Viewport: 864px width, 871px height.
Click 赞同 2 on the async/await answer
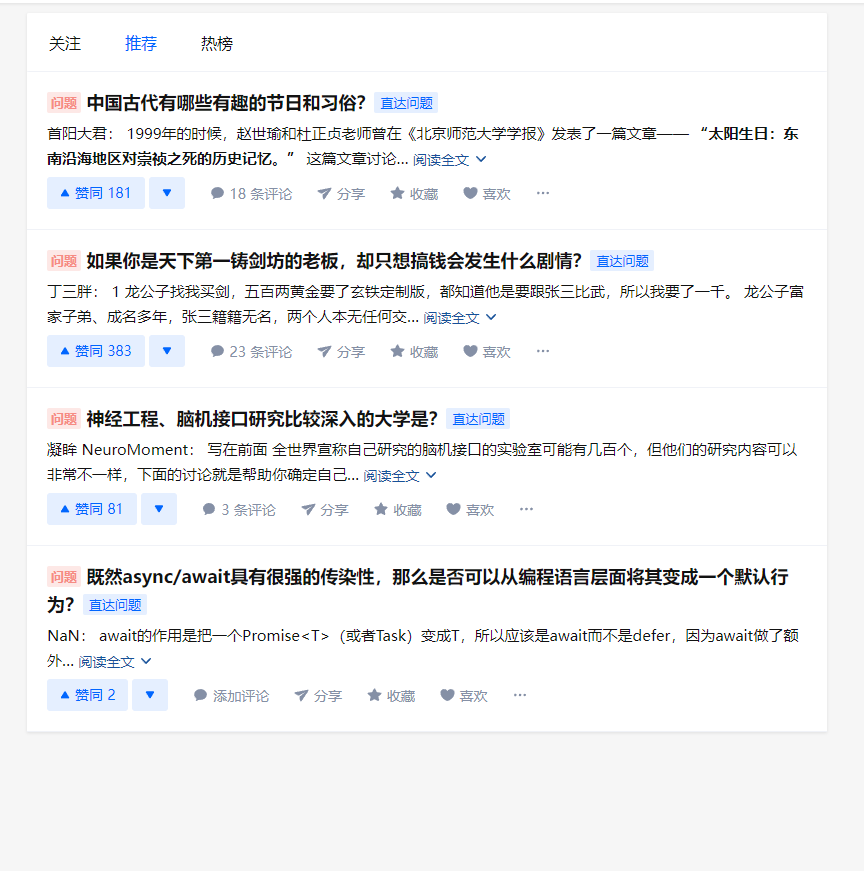(x=87, y=694)
